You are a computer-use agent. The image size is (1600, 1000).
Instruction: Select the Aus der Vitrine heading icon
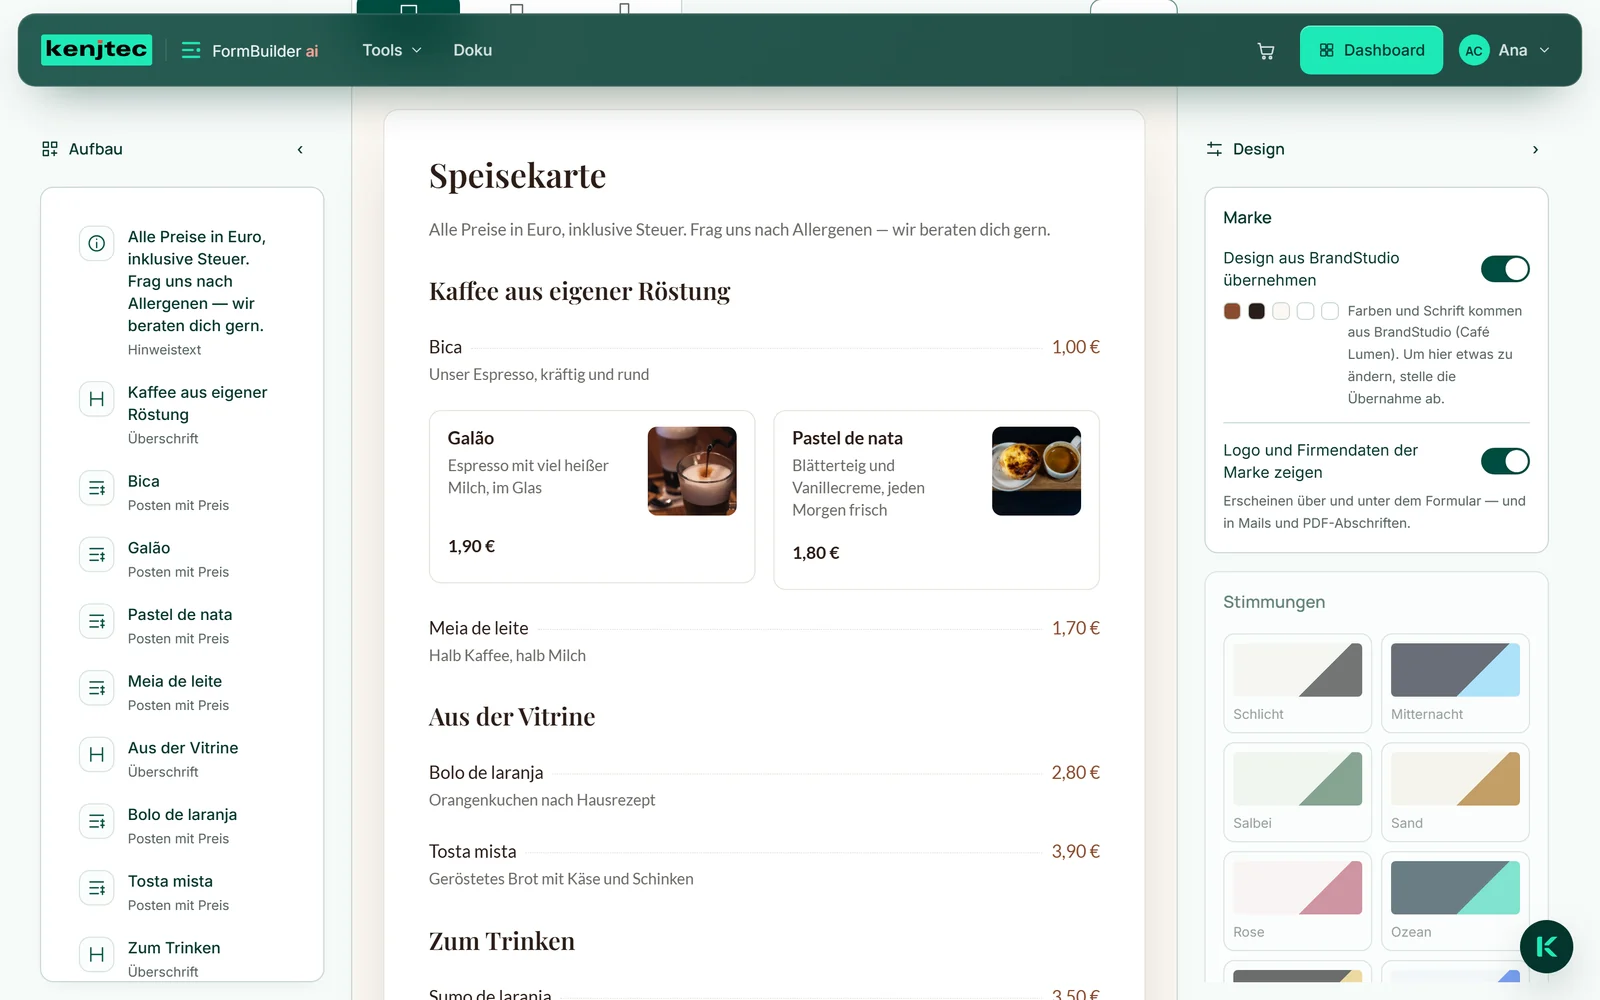click(97, 755)
